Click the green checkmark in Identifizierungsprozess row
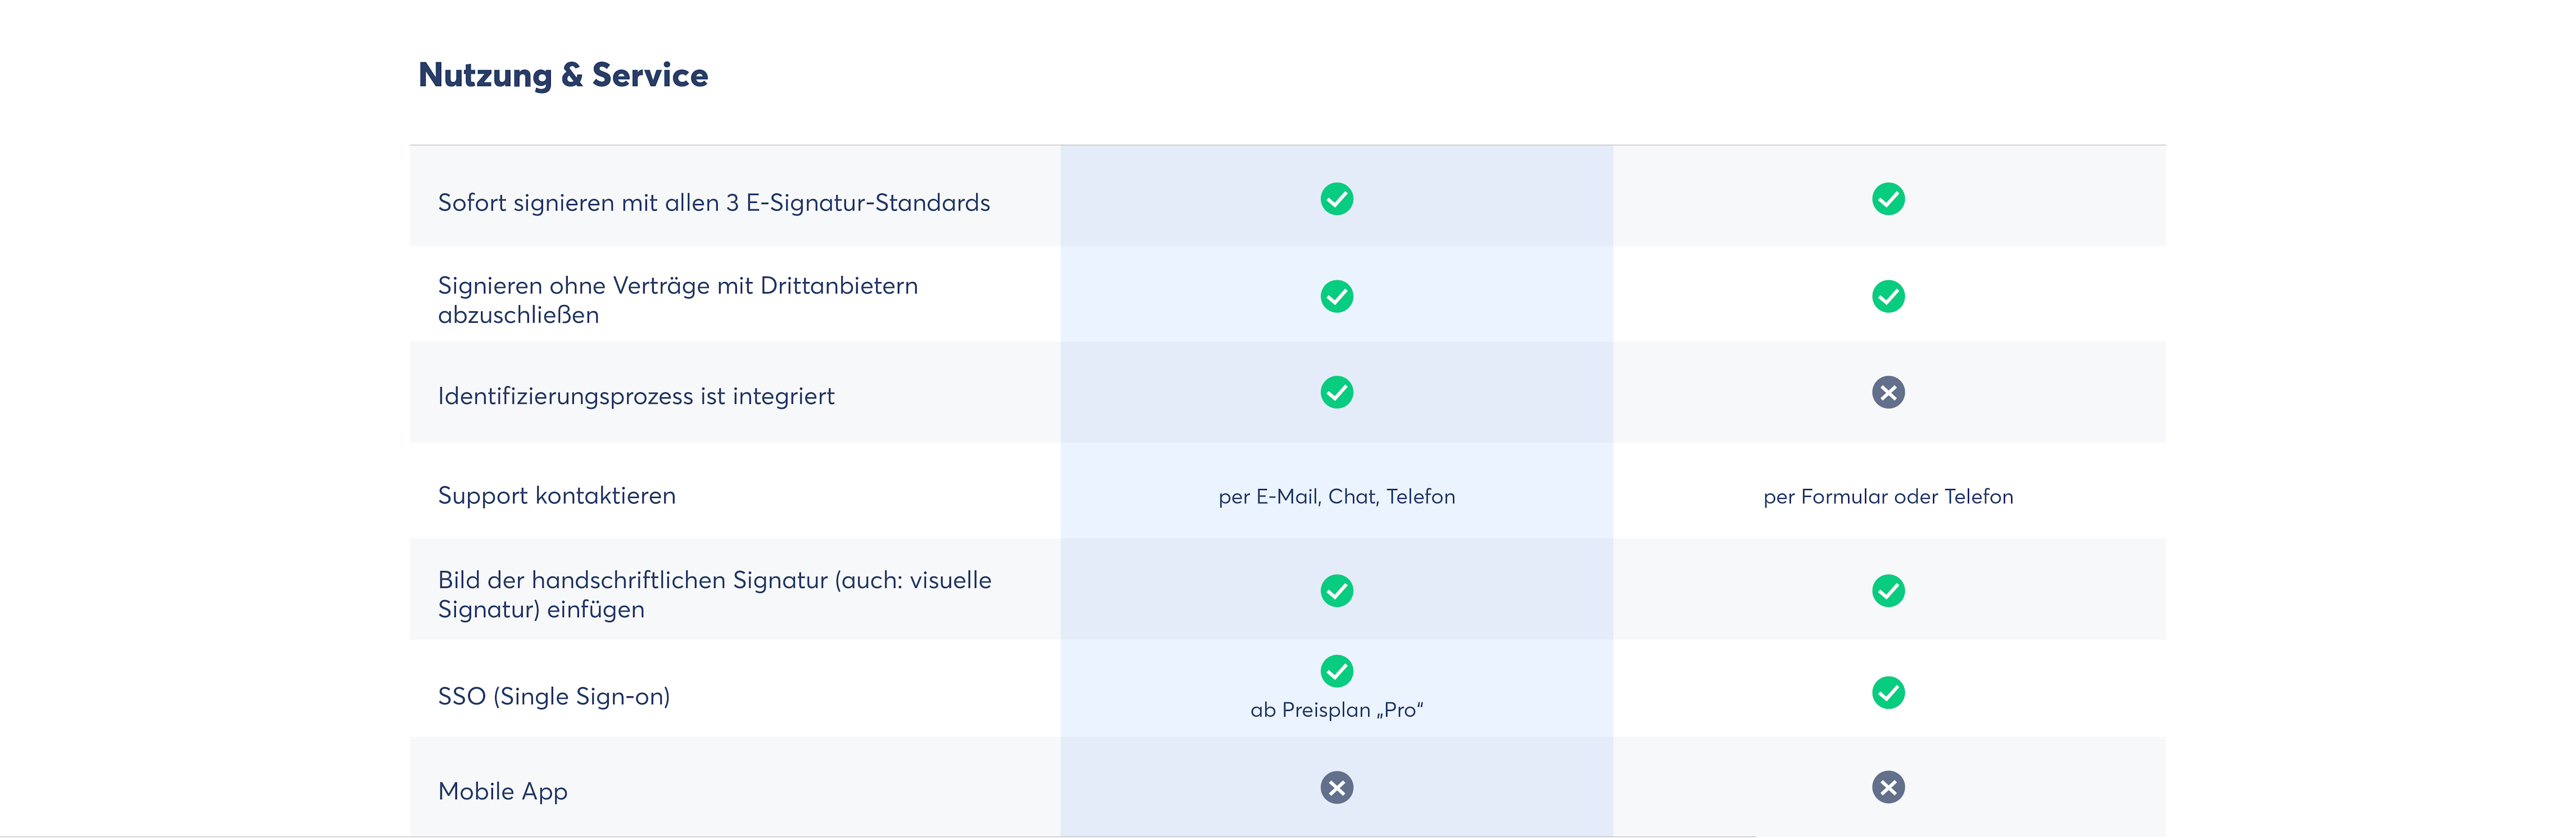 click(x=1336, y=392)
